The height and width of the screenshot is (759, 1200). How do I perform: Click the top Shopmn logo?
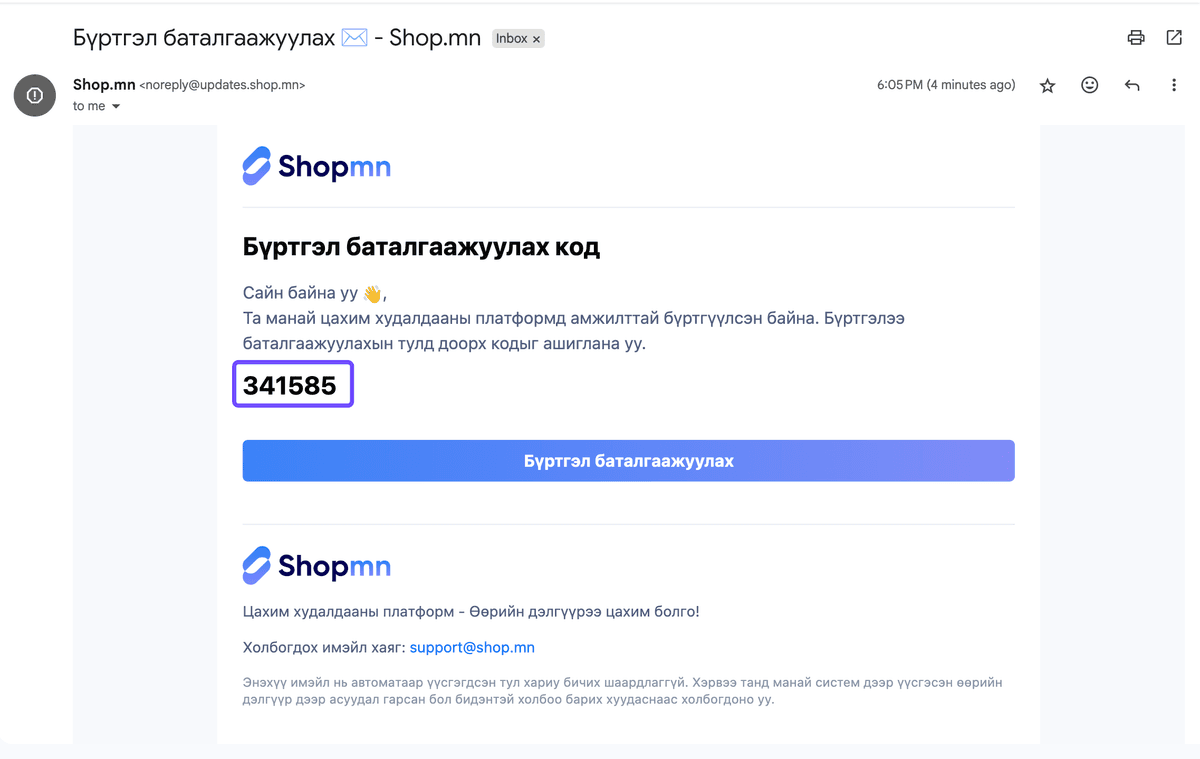[317, 166]
